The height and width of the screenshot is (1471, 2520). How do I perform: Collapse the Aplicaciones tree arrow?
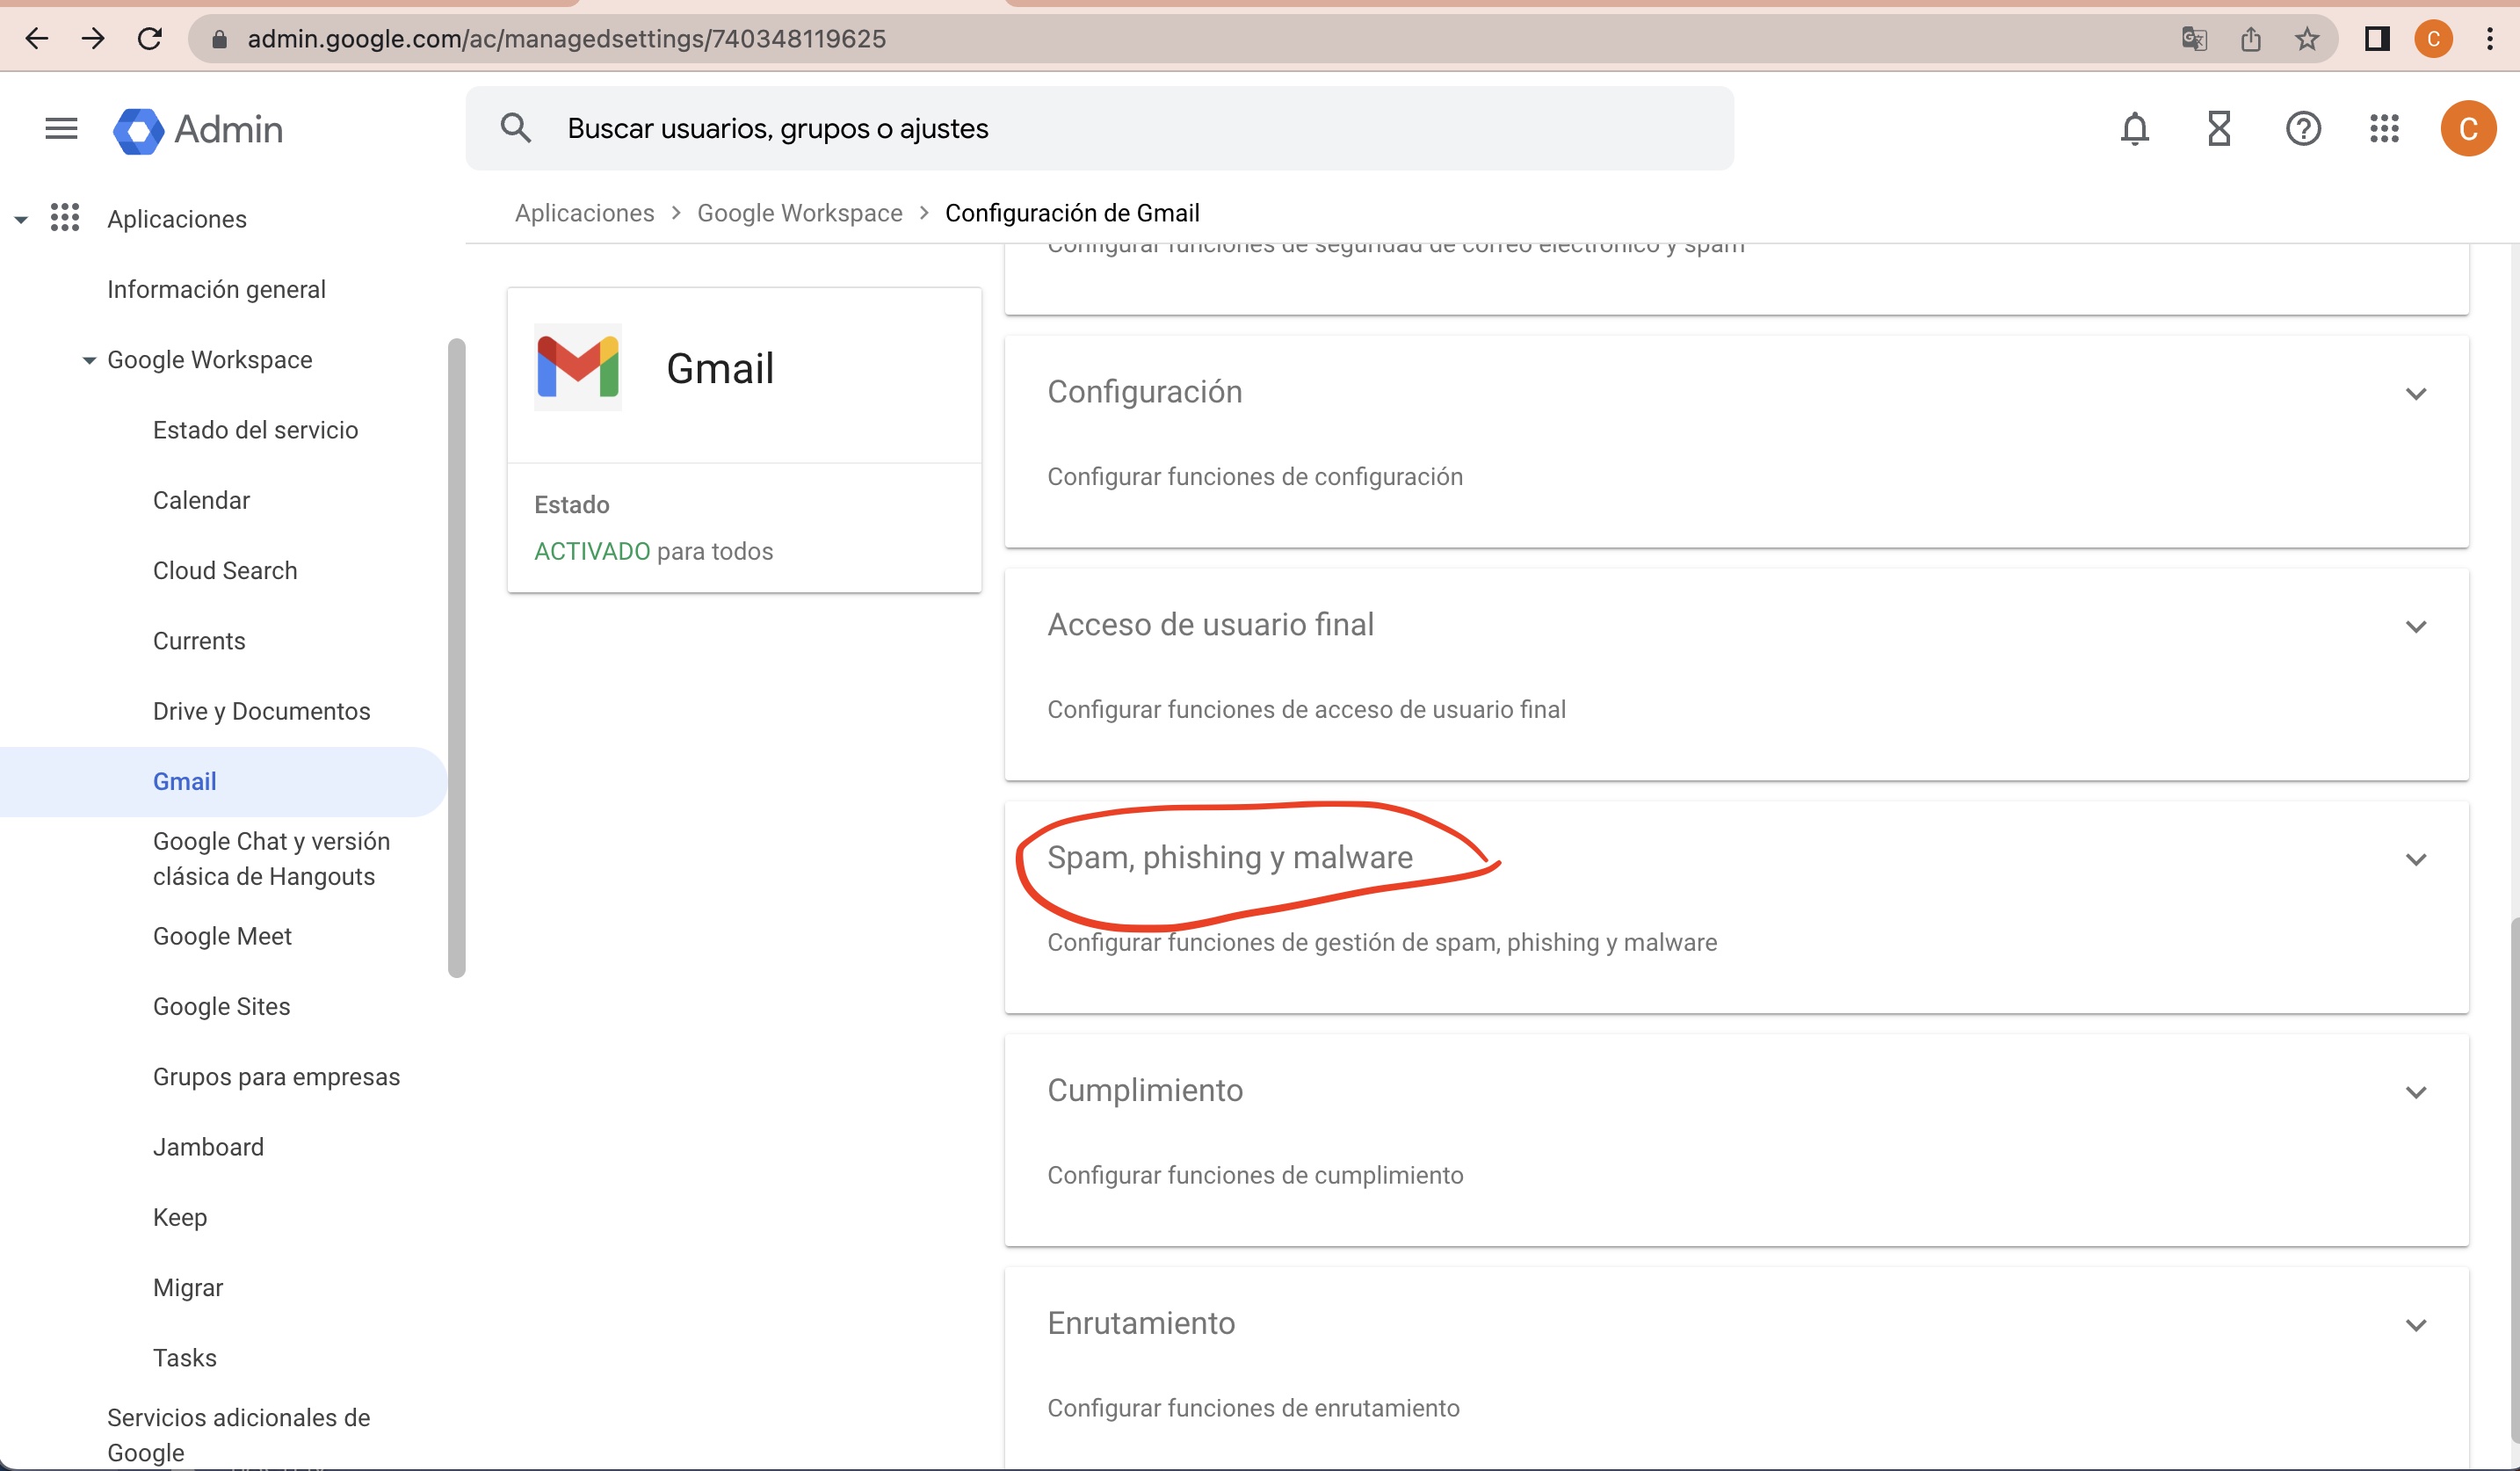[21, 219]
